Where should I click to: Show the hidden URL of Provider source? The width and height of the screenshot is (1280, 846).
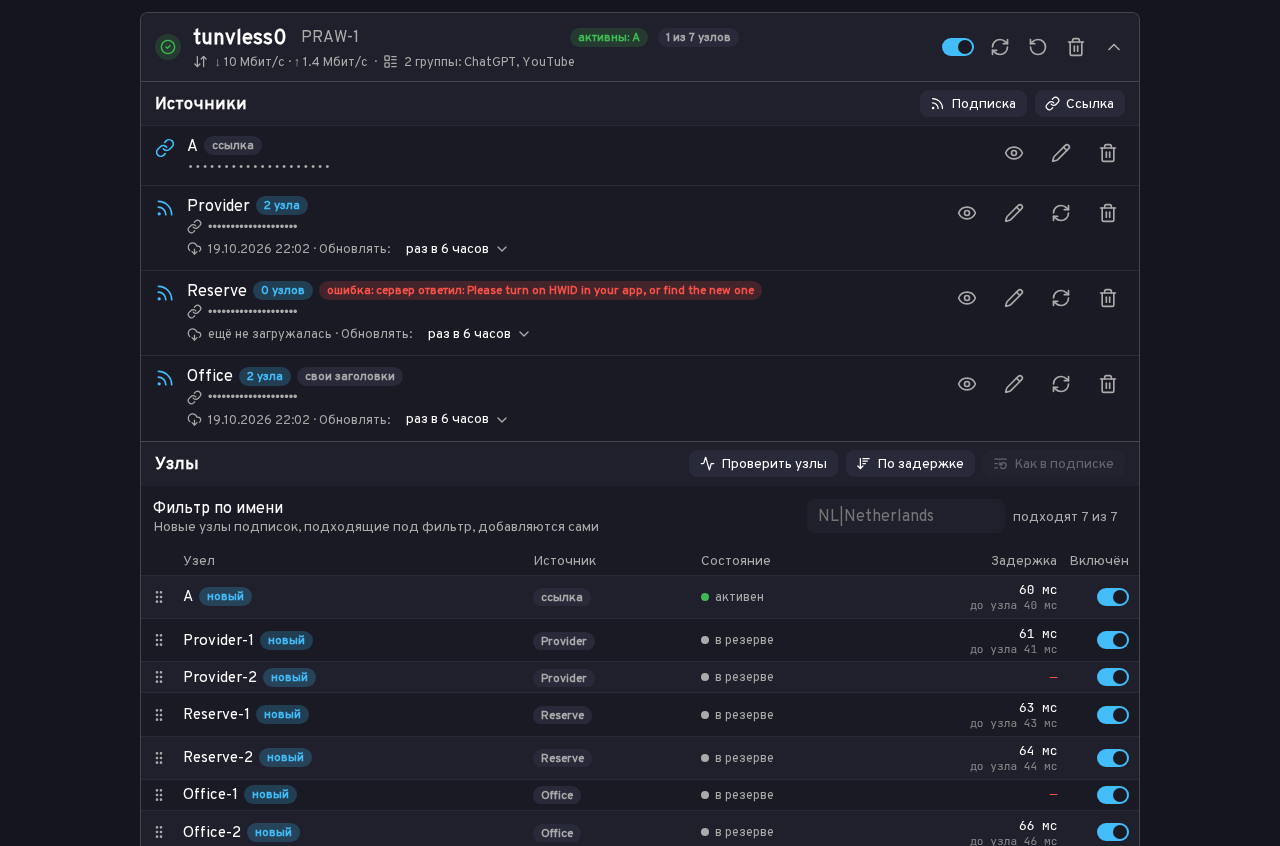click(x=967, y=213)
